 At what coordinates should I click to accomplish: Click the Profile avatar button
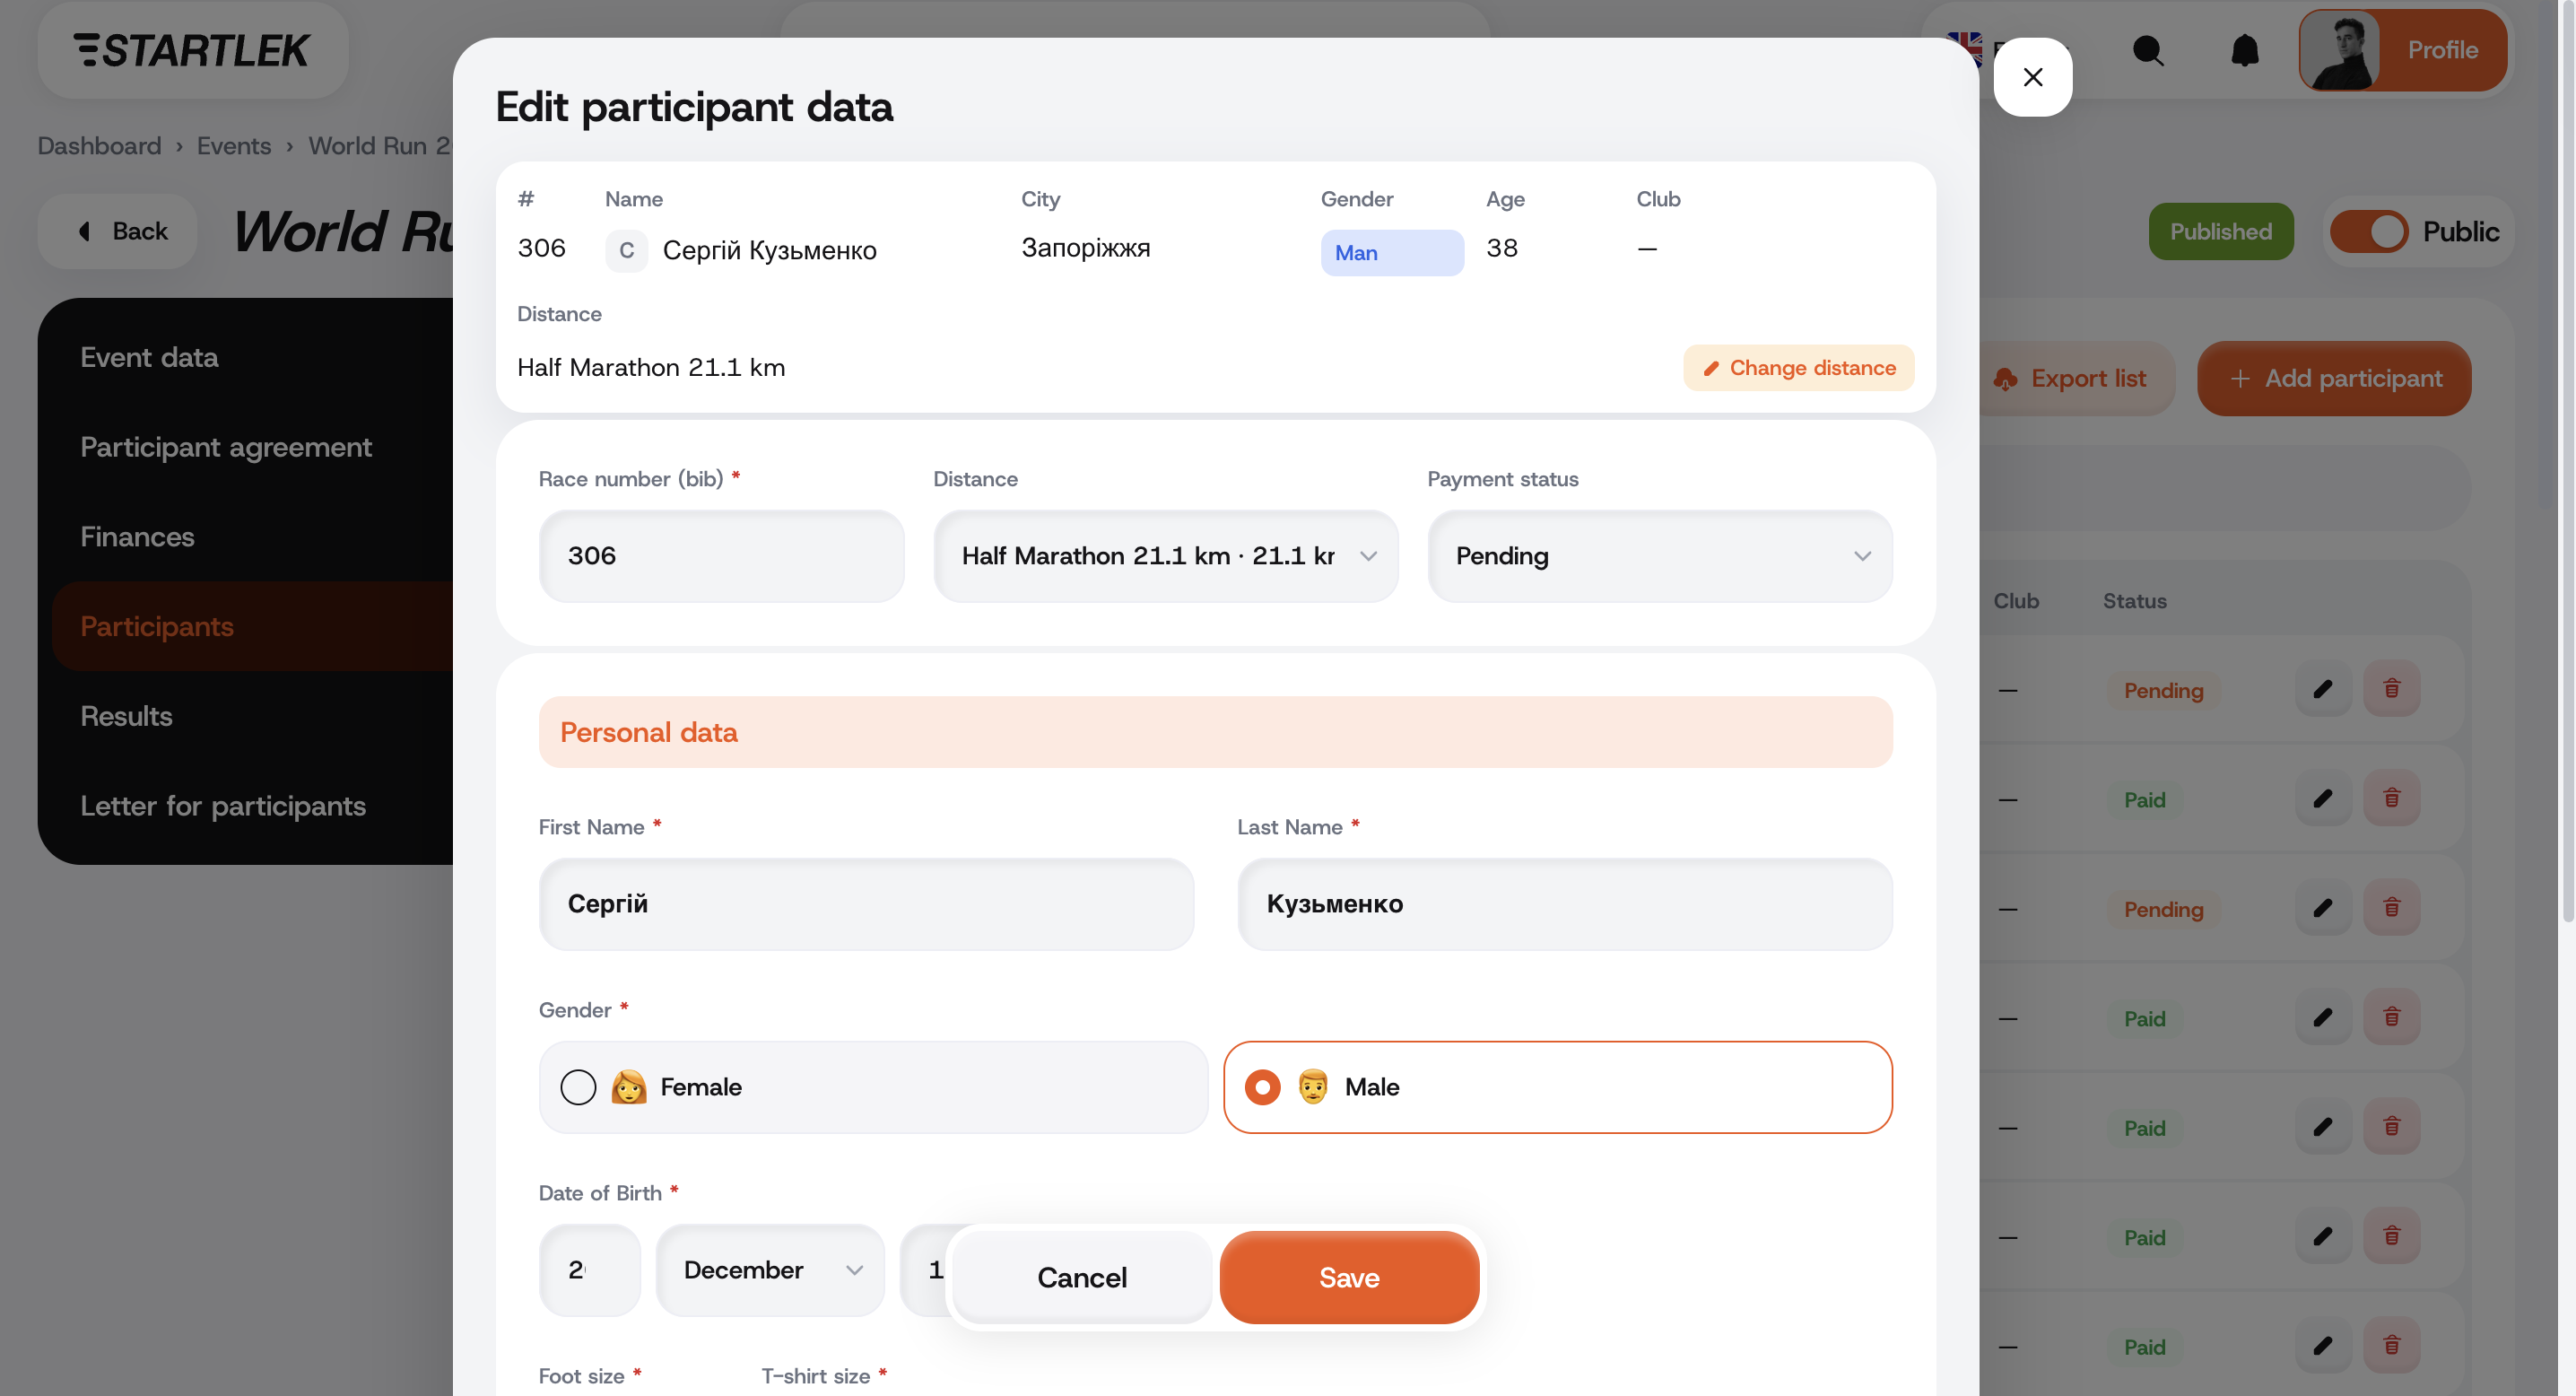pos(2402,50)
